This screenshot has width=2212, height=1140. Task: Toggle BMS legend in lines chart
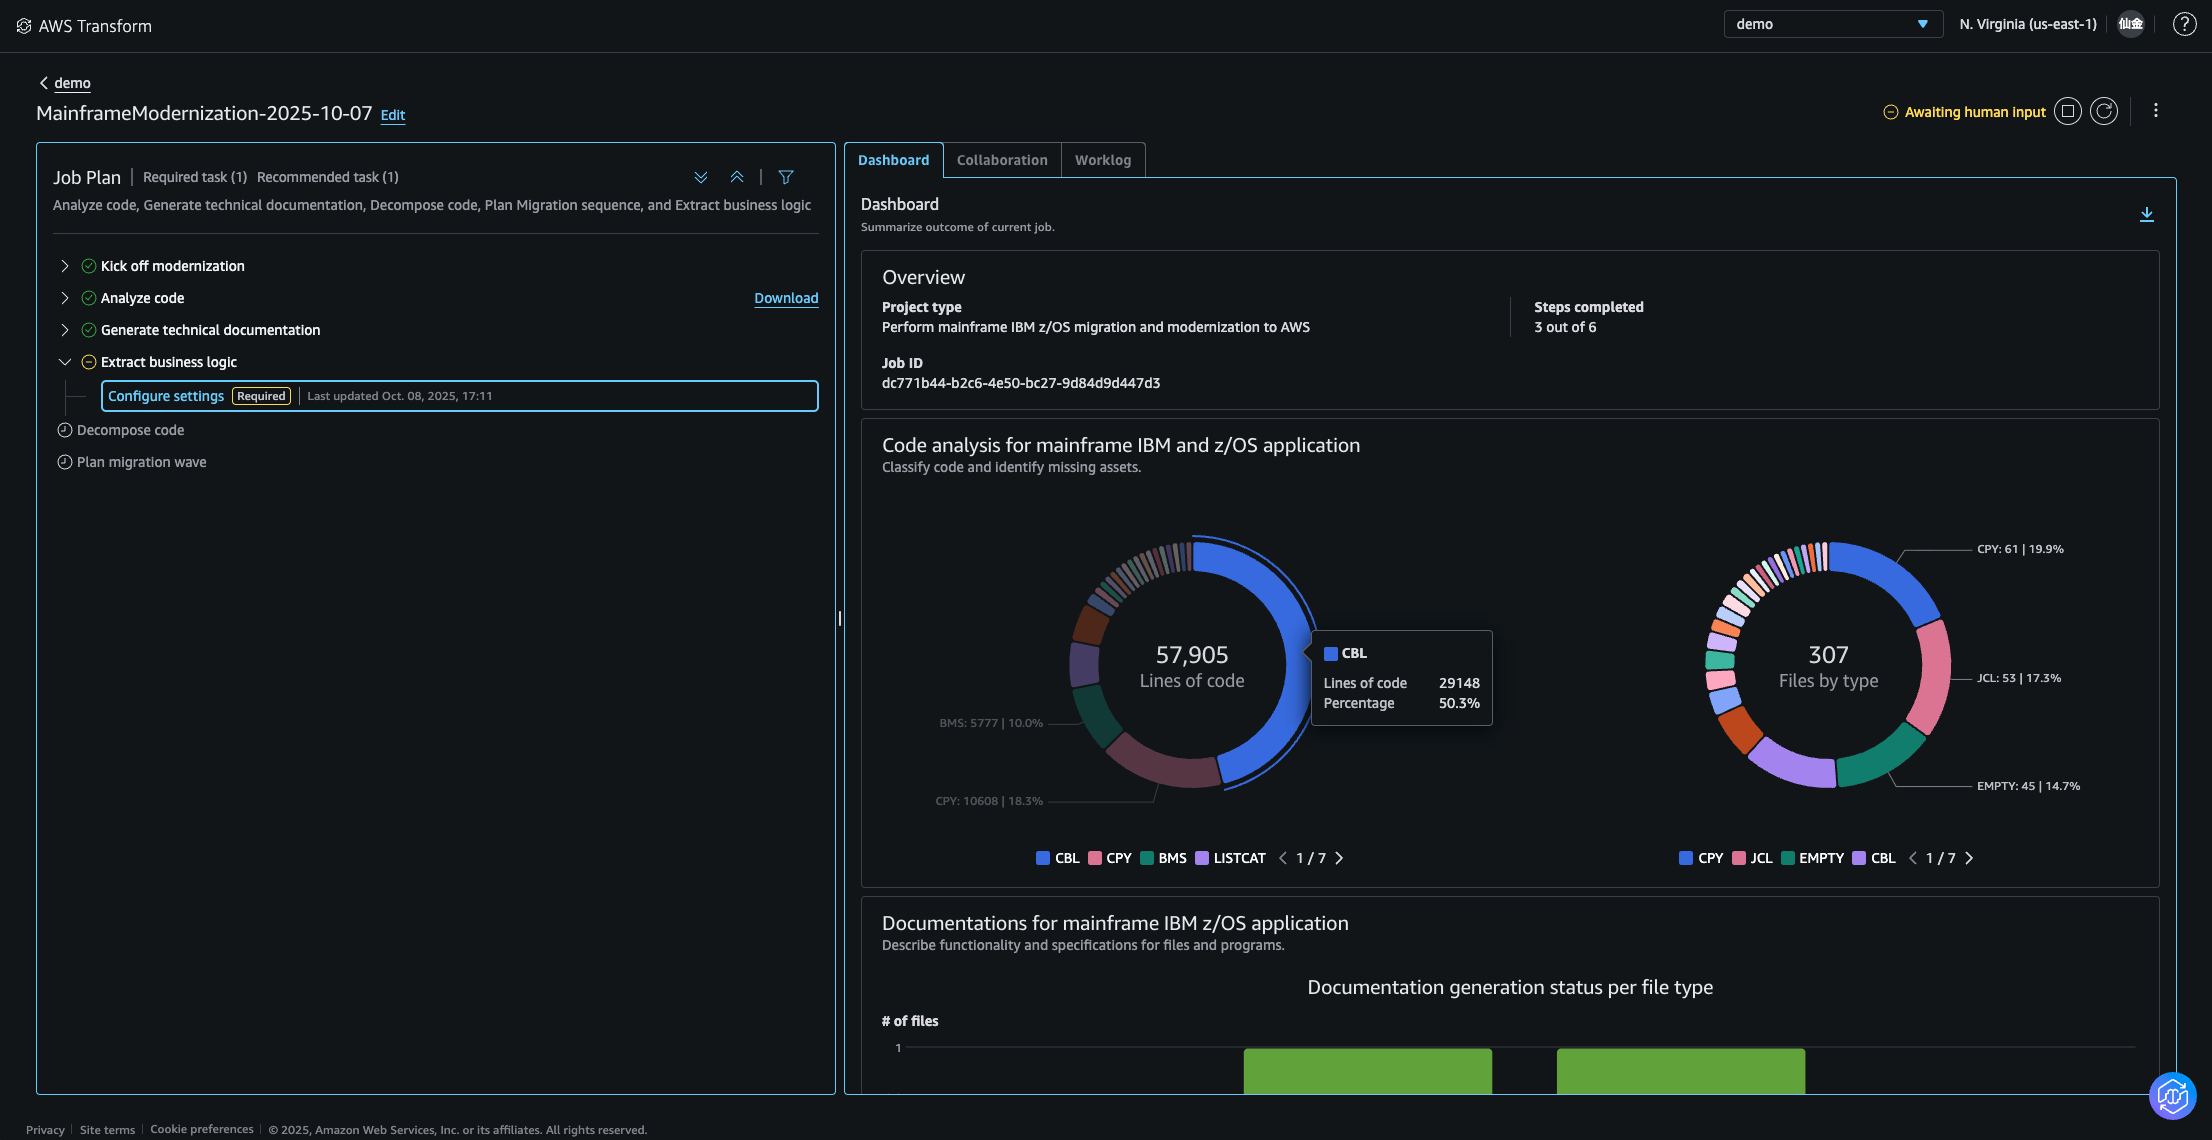tap(1163, 858)
